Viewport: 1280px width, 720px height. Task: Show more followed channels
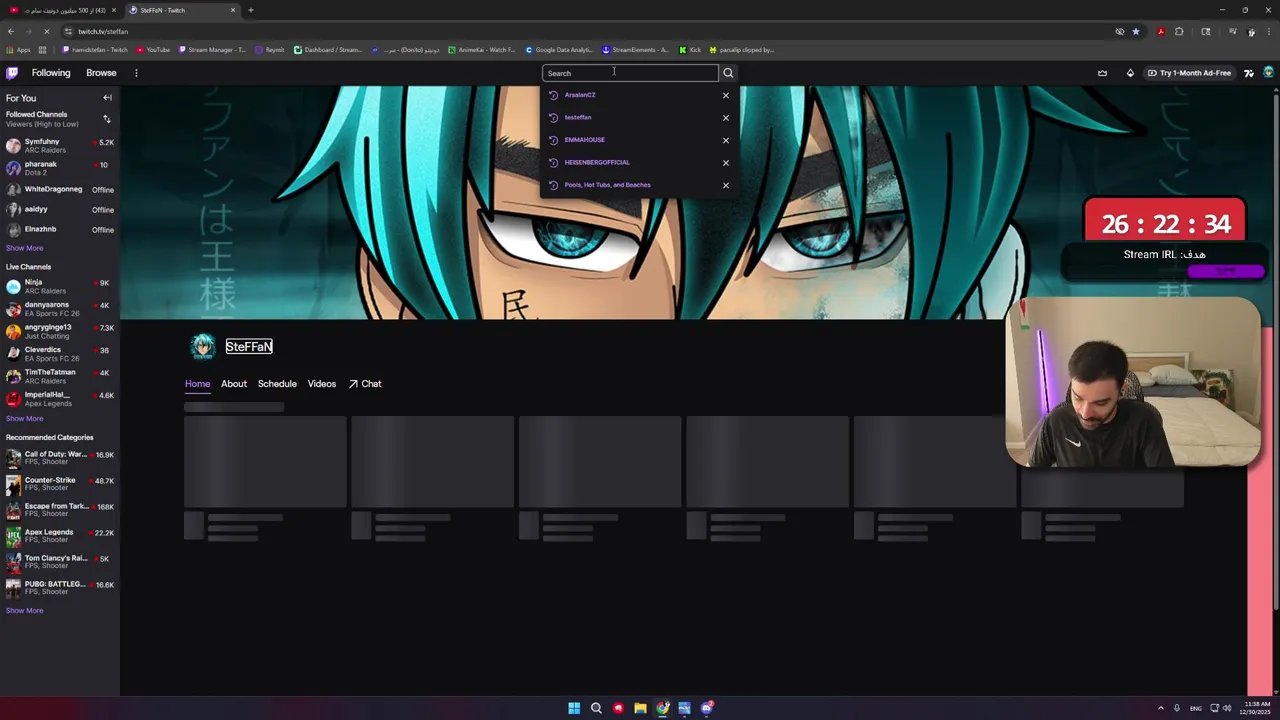24,248
